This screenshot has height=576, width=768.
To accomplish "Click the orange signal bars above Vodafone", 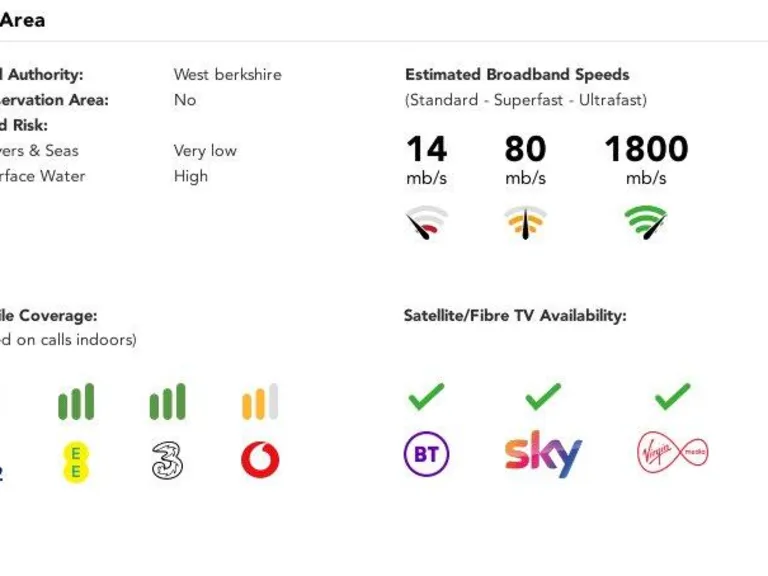I will pos(260,402).
